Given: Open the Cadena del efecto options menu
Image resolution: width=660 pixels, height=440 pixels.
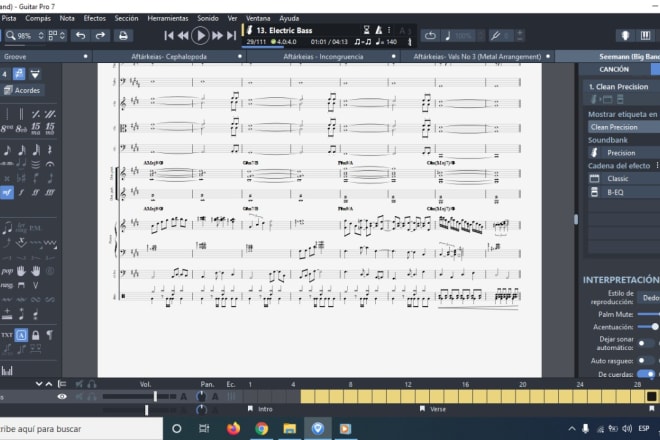Looking at the screenshot, I should (657, 165).
